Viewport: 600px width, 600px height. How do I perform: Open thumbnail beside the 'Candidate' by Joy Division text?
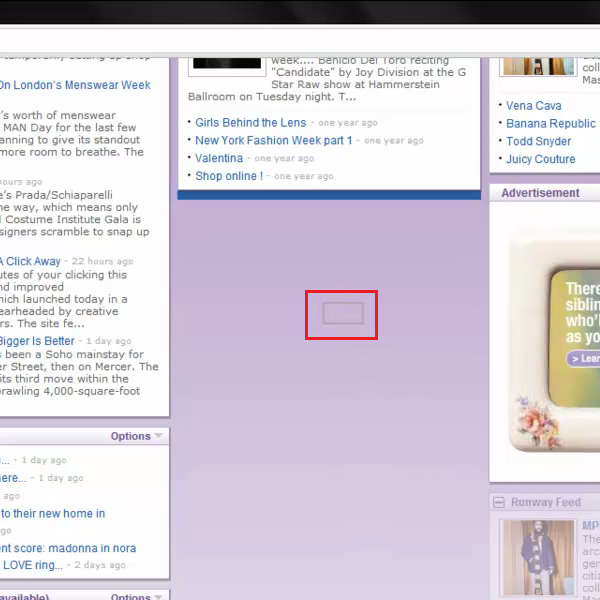click(x=227, y=65)
